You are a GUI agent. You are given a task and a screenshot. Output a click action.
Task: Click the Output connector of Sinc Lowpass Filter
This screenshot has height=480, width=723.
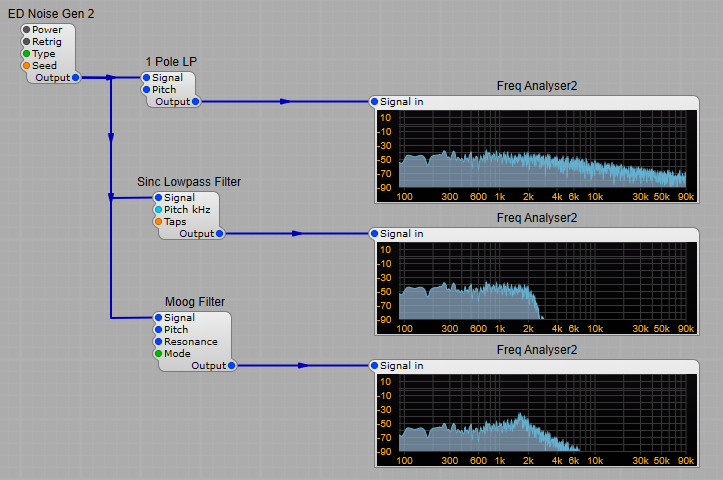219,233
